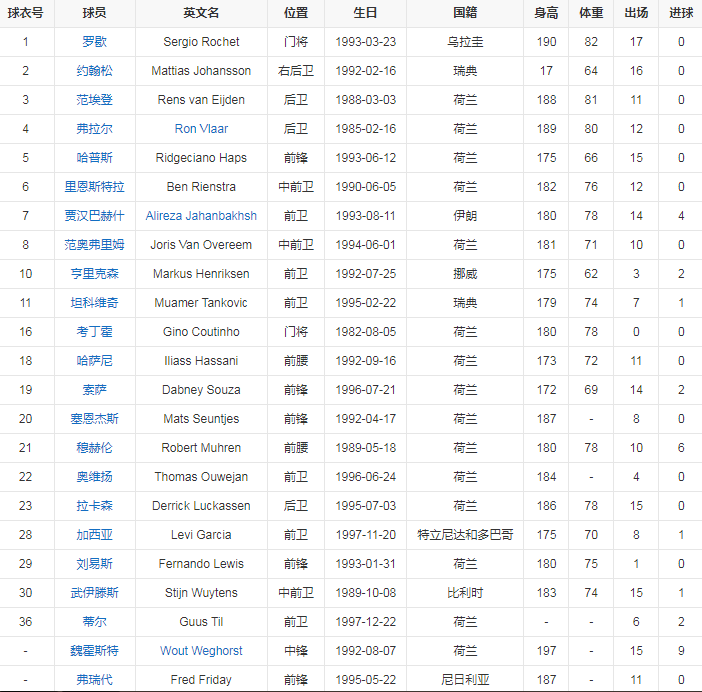This screenshot has height=692, width=702.
Task: Select the Wout Weghorst link
Action: [200, 651]
